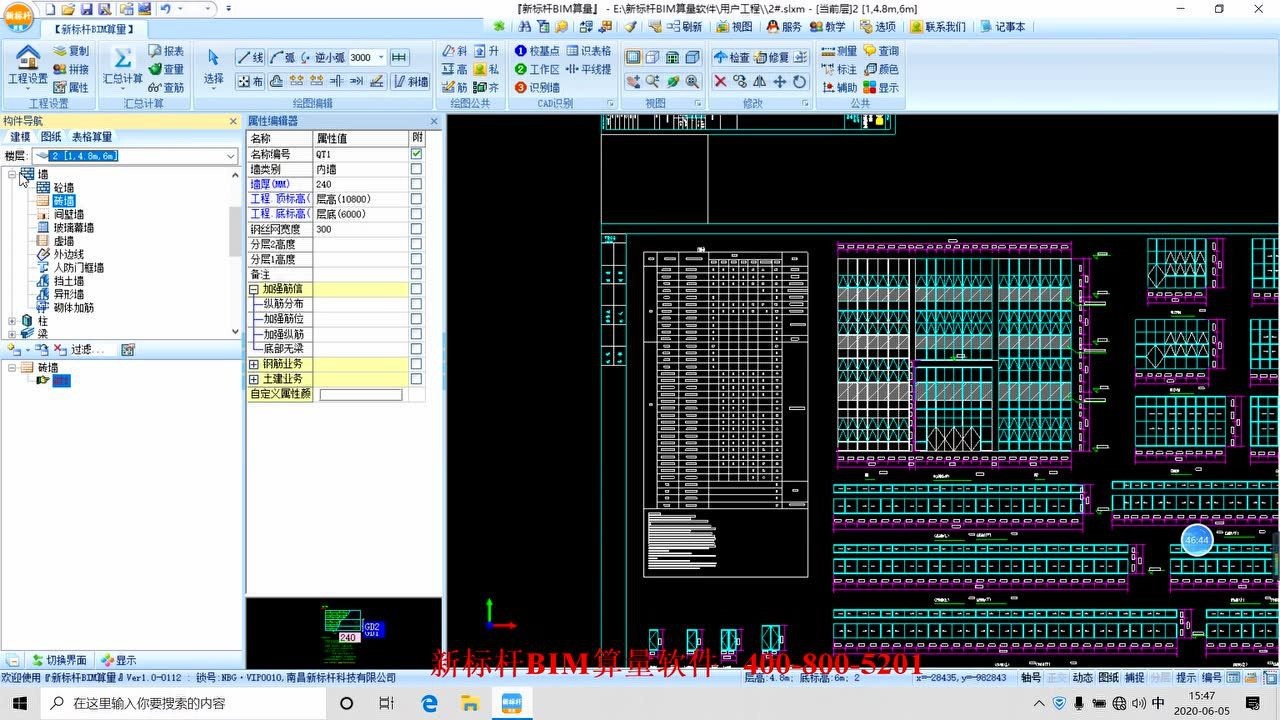1280x720 pixels.
Task: Check the box beside 钢丝网宽度 property
Action: (x=418, y=228)
